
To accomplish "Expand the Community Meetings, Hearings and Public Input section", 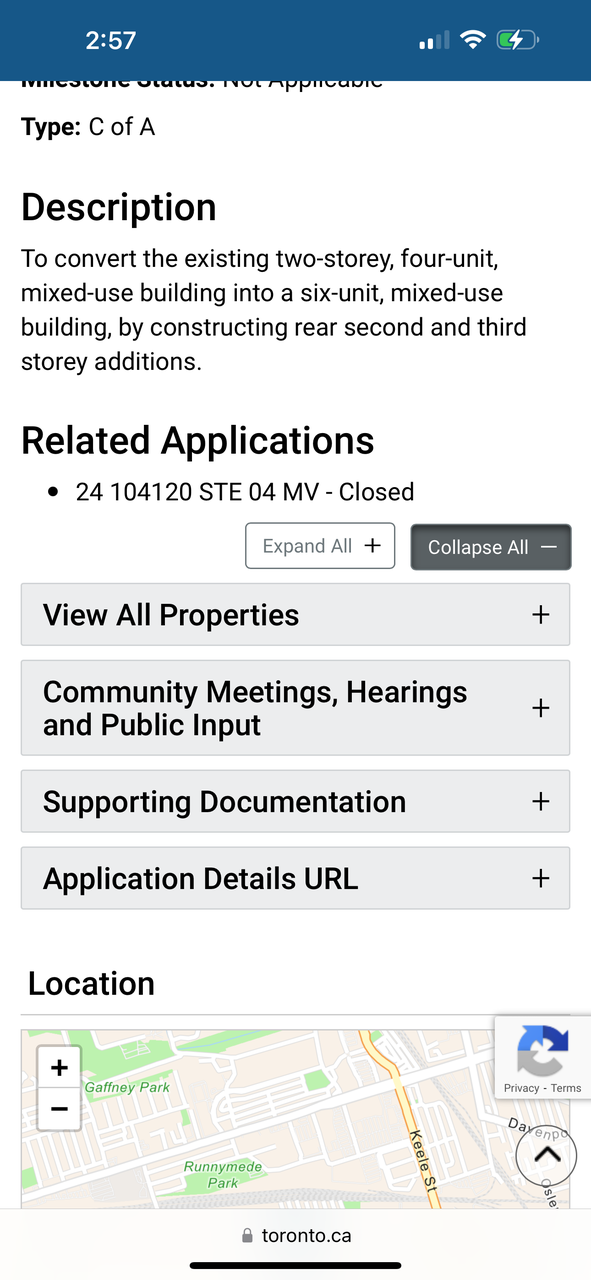I will pos(296,708).
